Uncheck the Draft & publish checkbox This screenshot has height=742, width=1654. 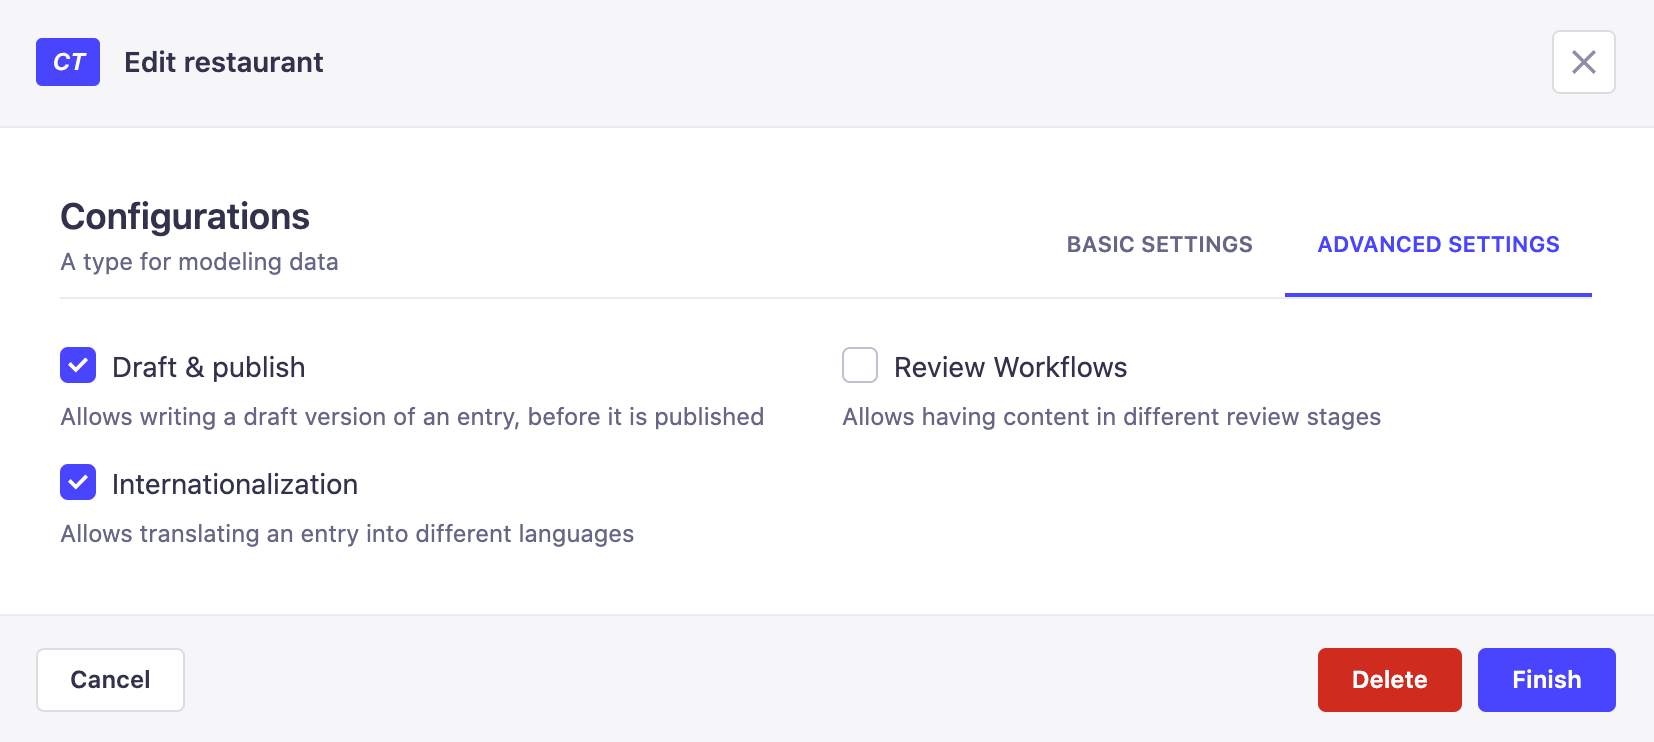coord(78,366)
